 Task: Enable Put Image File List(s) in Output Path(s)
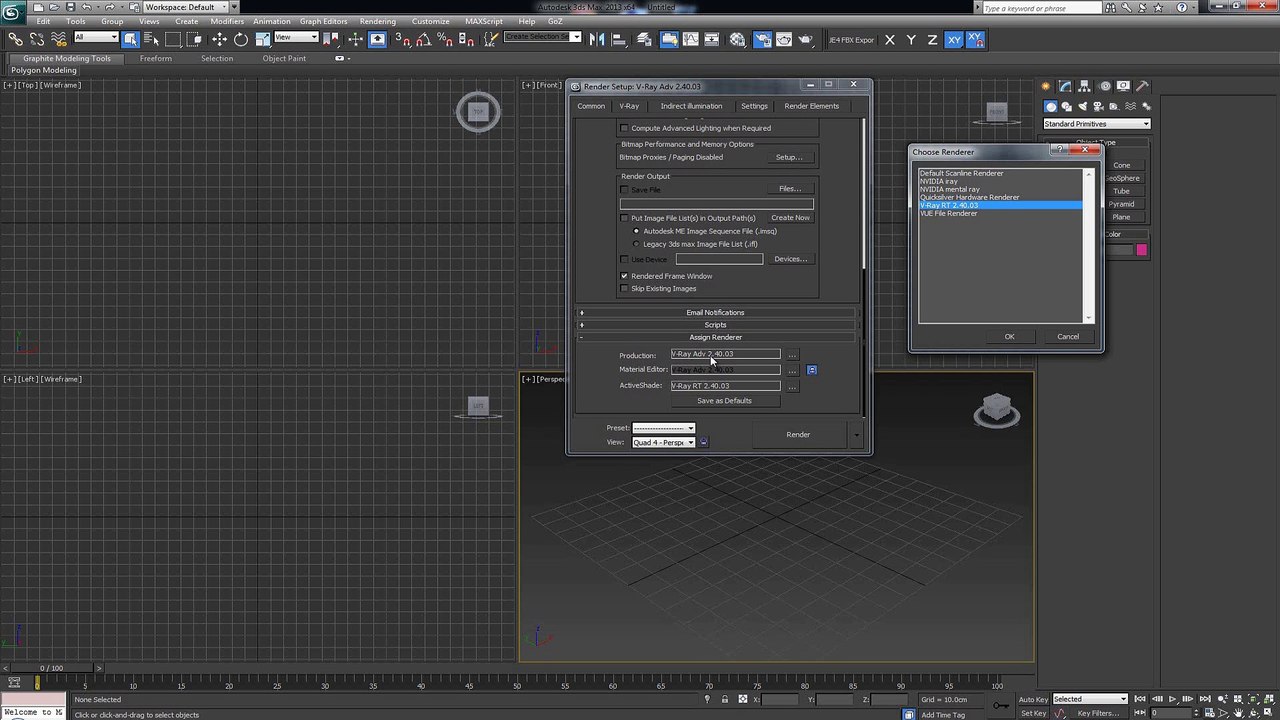pos(625,218)
